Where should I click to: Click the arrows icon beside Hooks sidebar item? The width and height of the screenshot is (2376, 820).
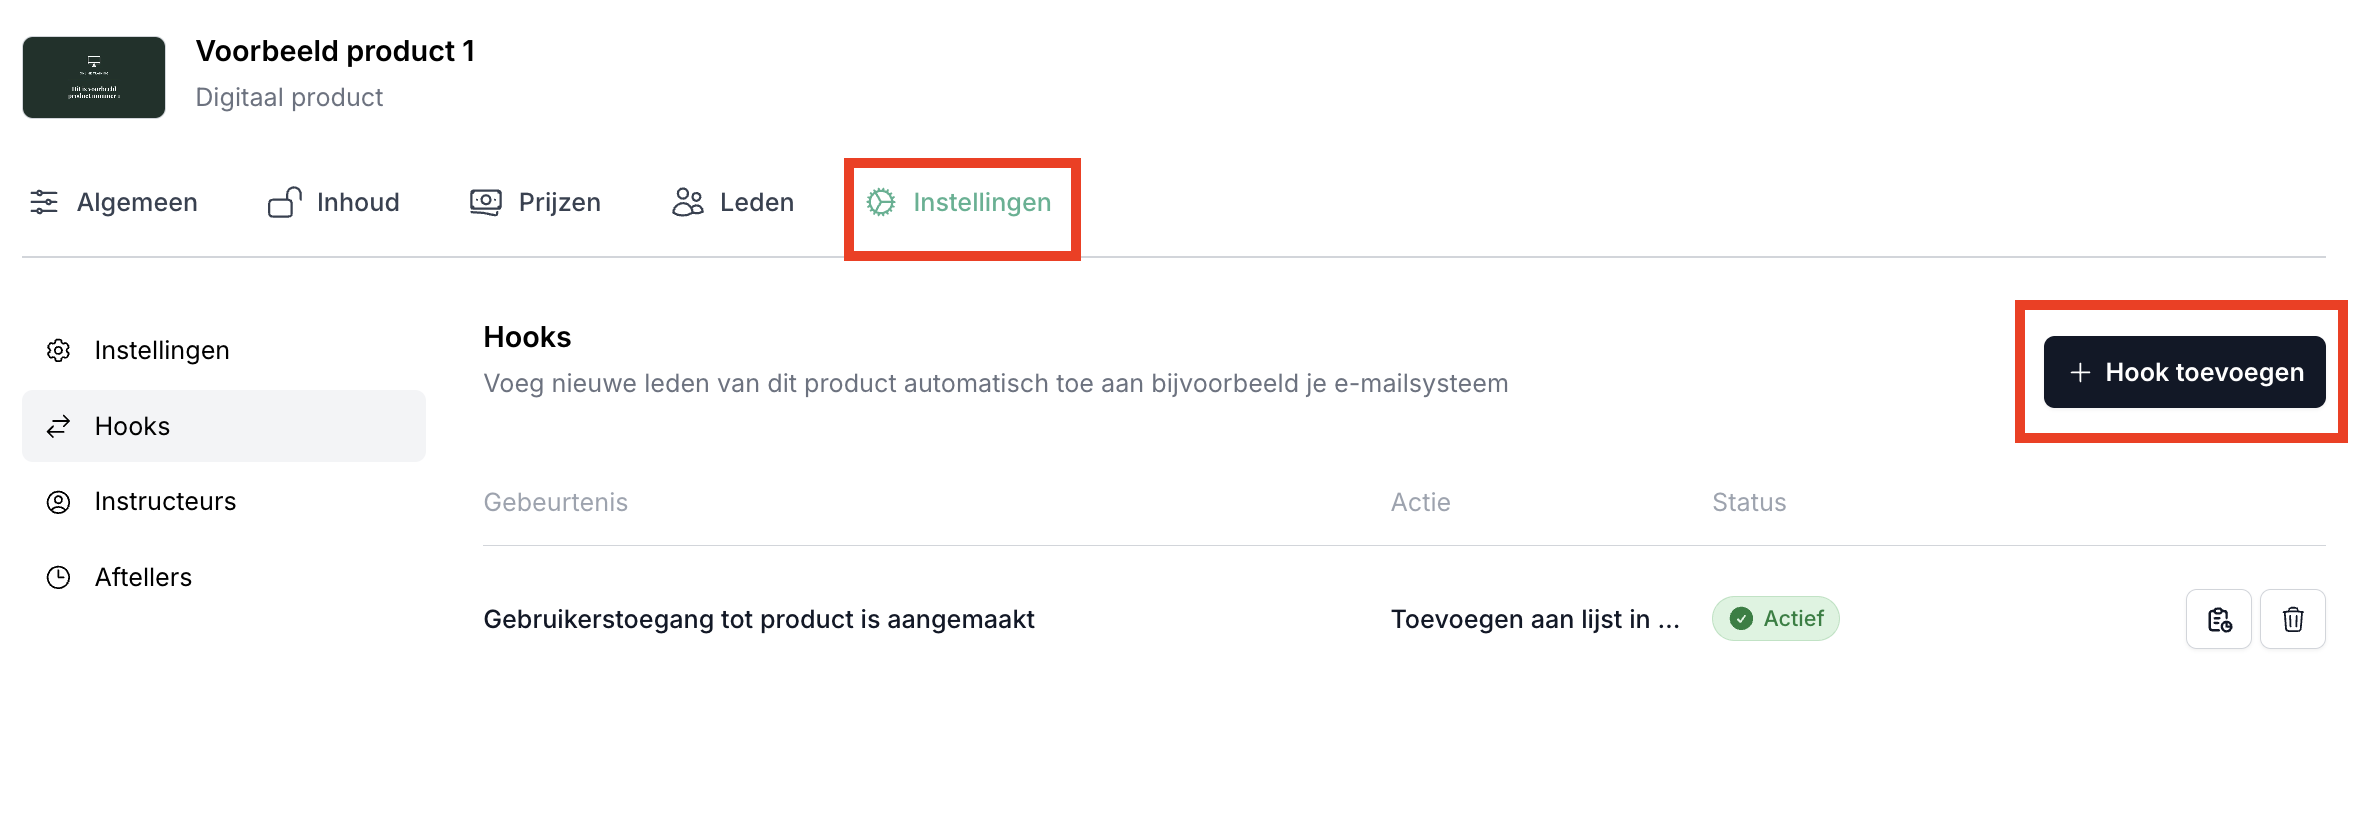59,426
